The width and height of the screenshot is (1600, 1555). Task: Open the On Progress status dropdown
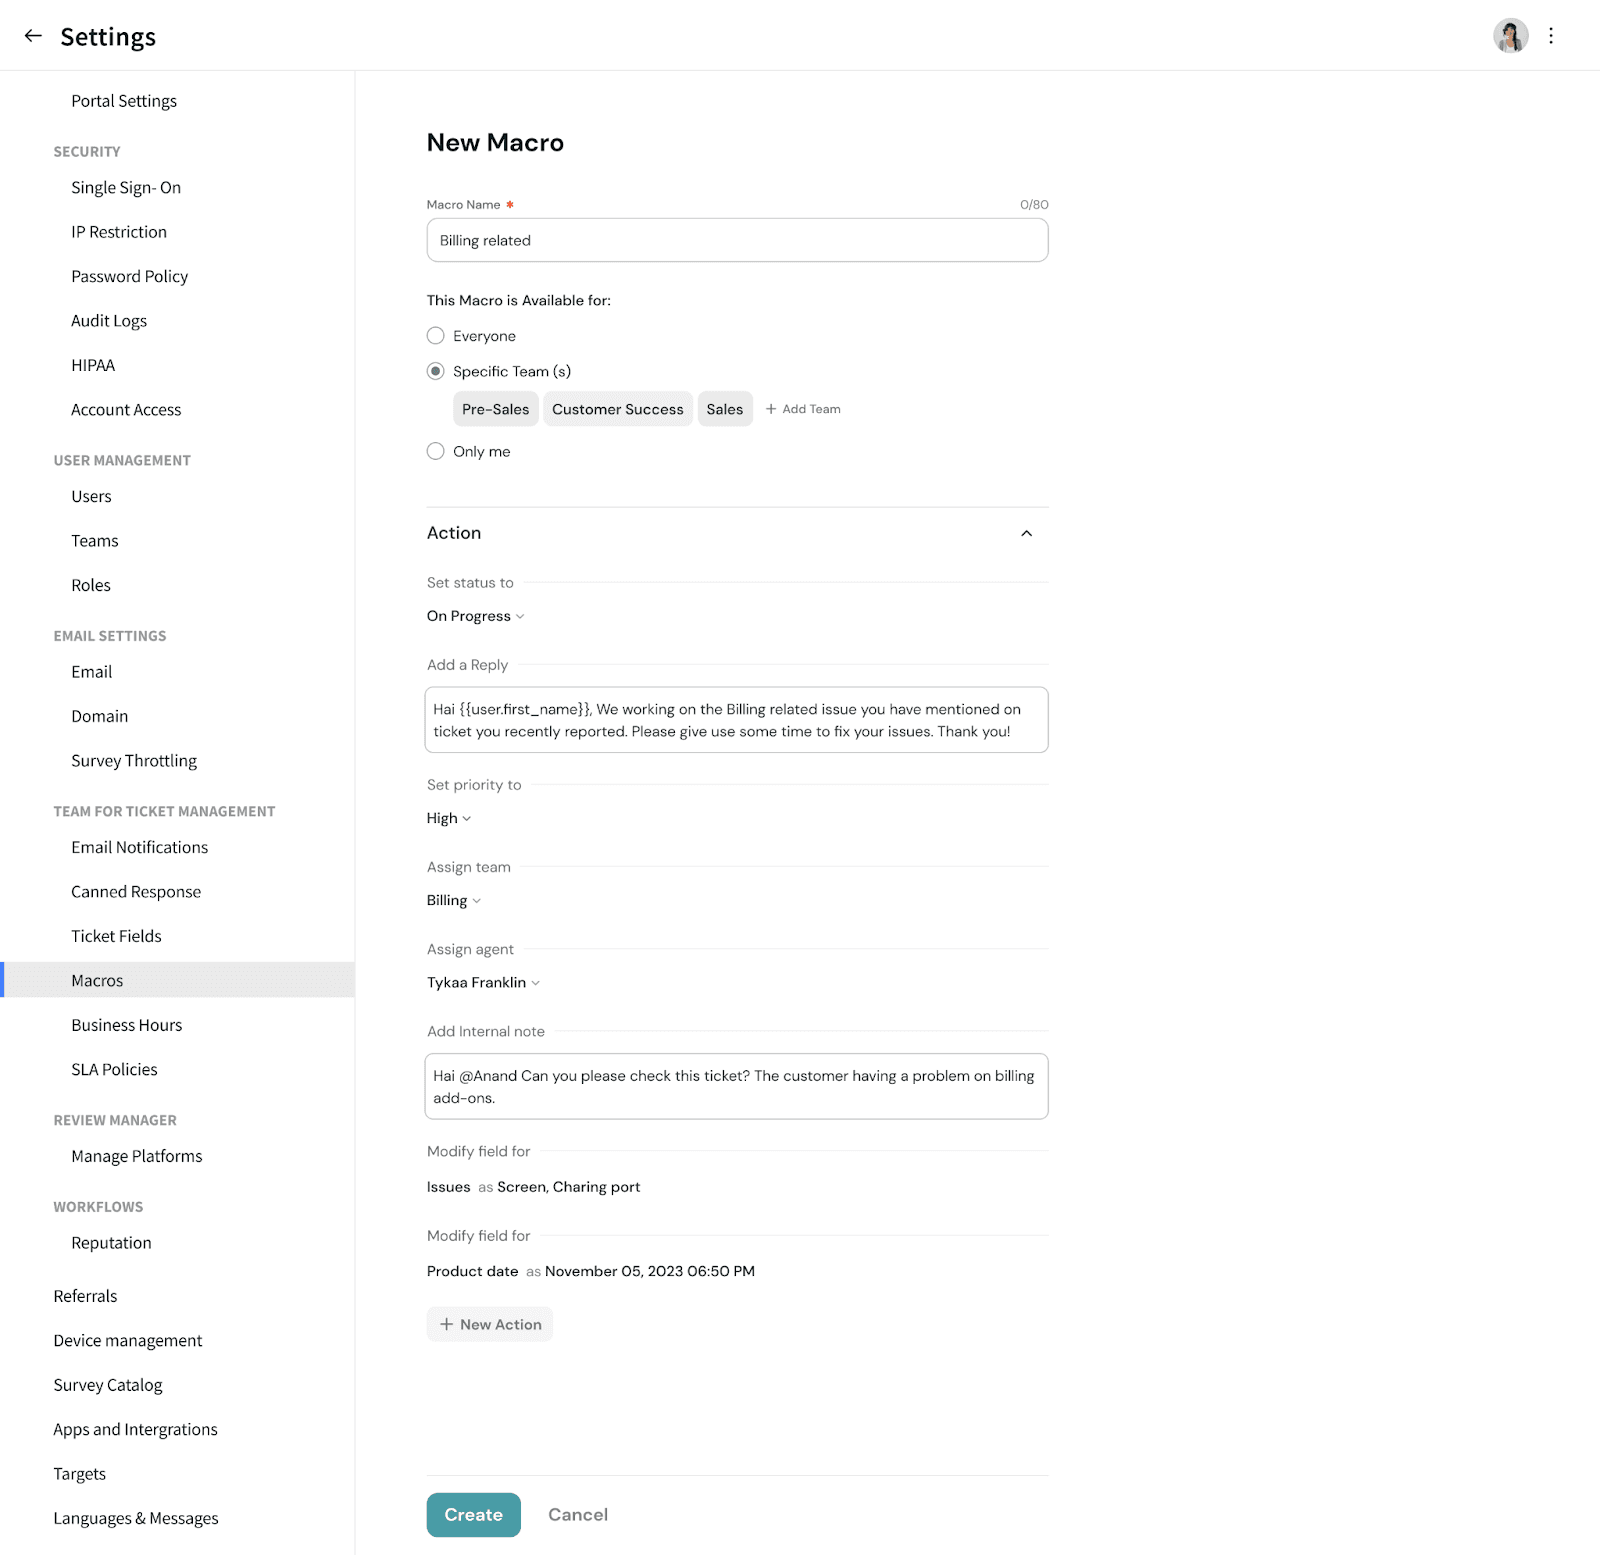click(476, 616)
